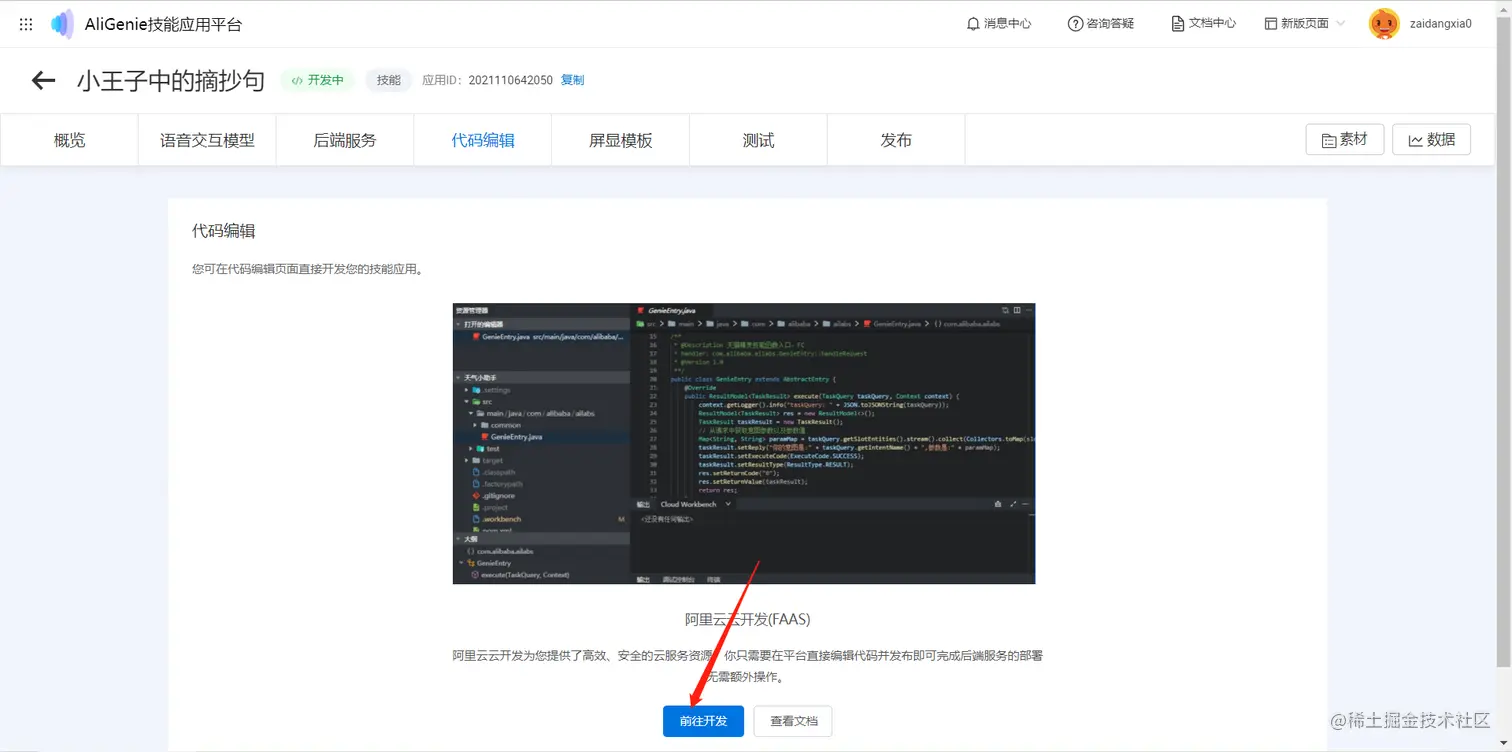The image size is (1512, 752).
Task: Open 文档中心 documentation
Action: click(x=1203, y=24)
